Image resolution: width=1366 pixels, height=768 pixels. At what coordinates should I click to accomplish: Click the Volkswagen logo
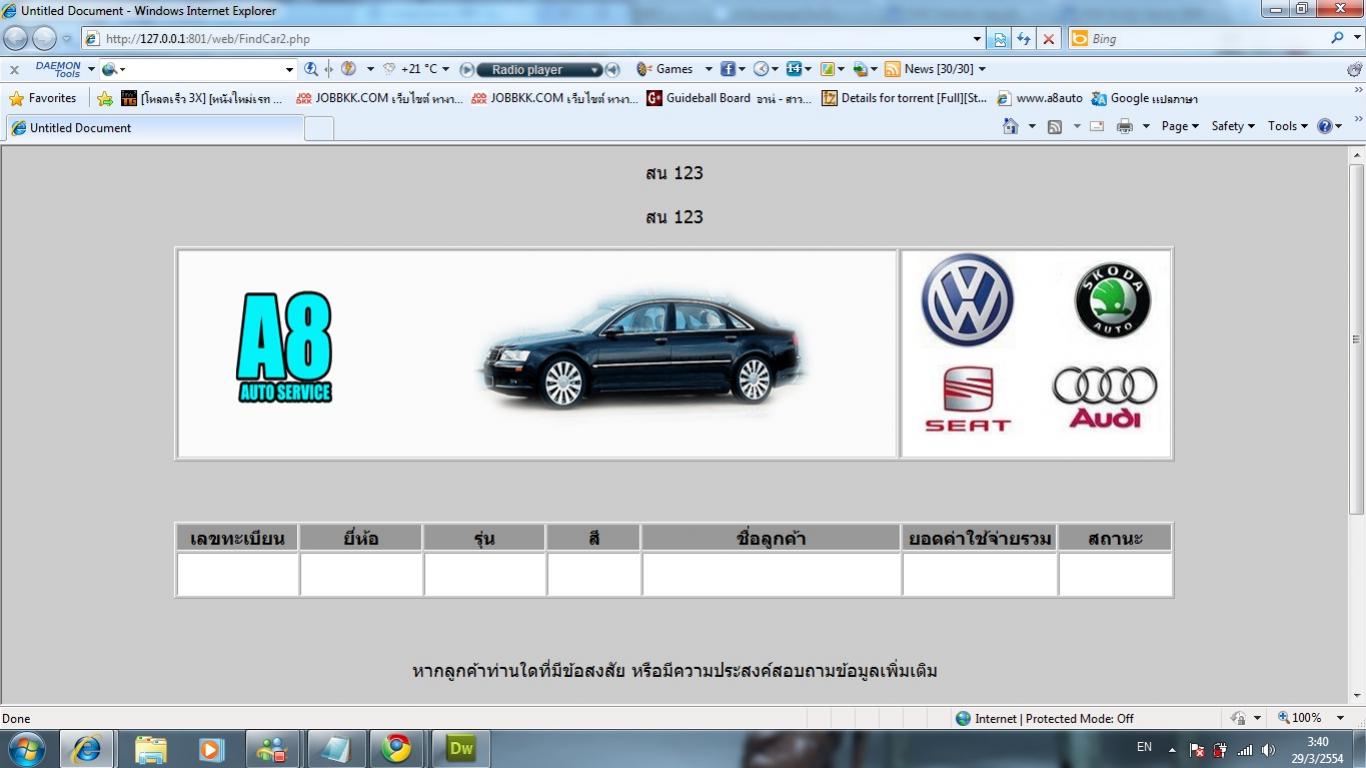[967, 300]
